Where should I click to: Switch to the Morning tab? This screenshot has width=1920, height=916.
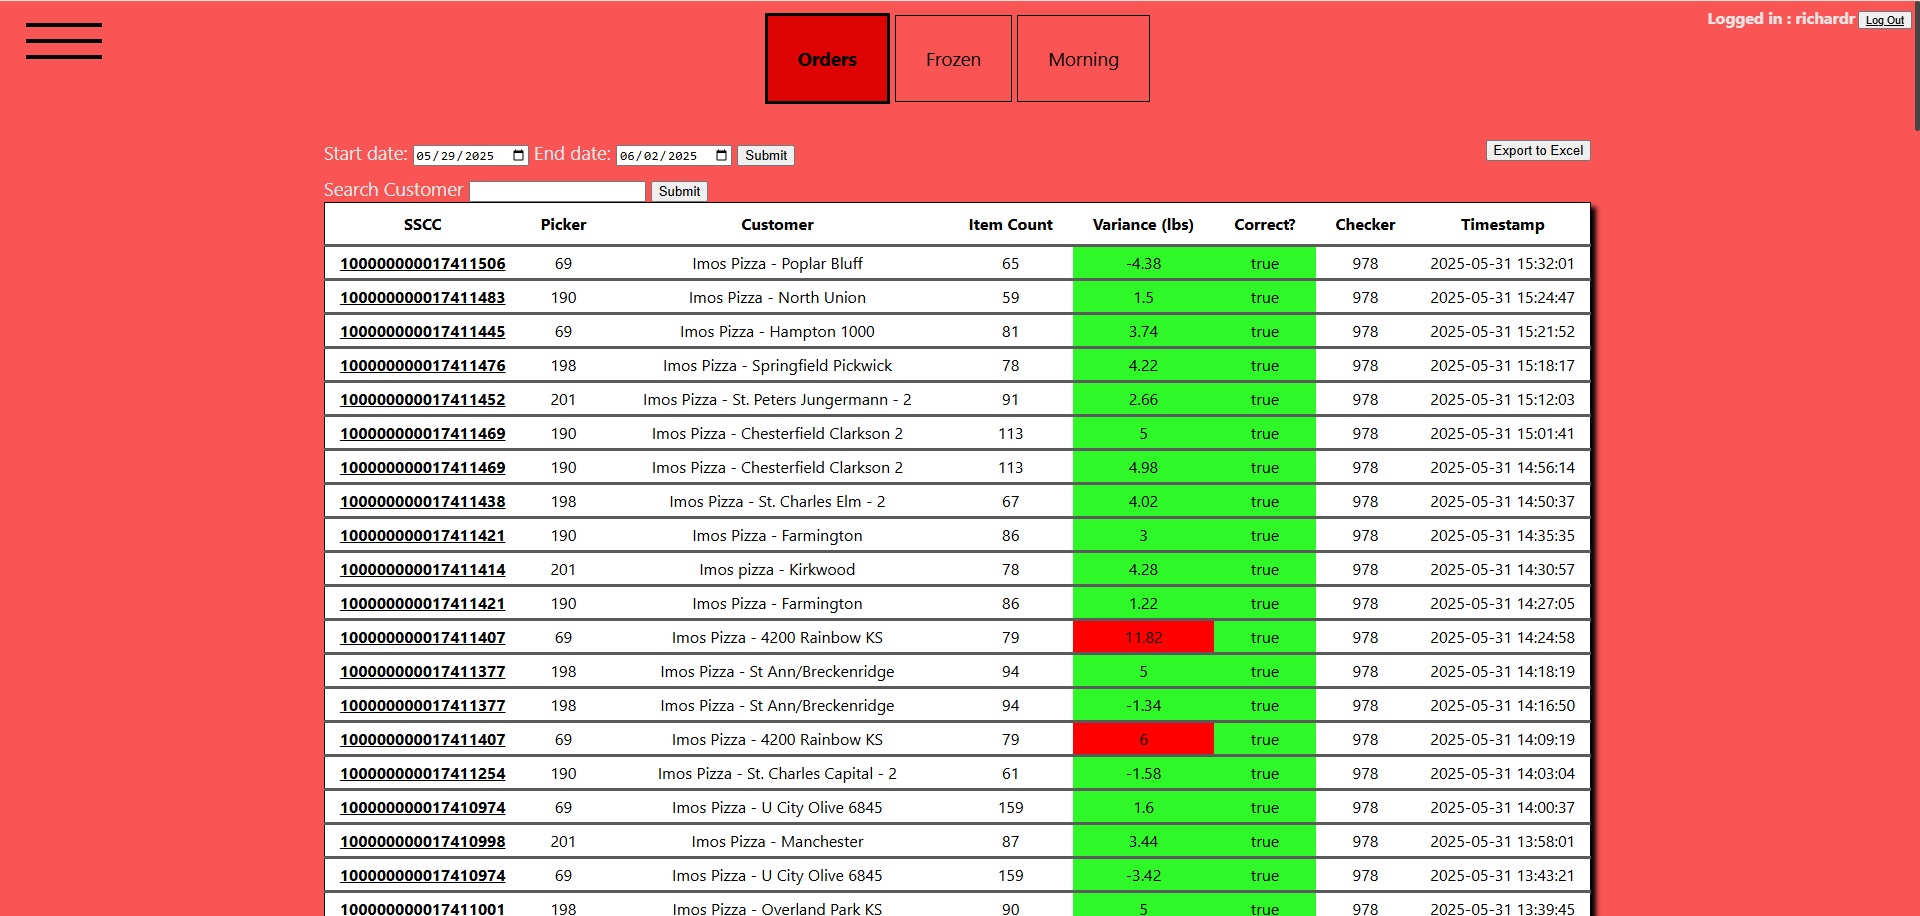pos(1083,59)
